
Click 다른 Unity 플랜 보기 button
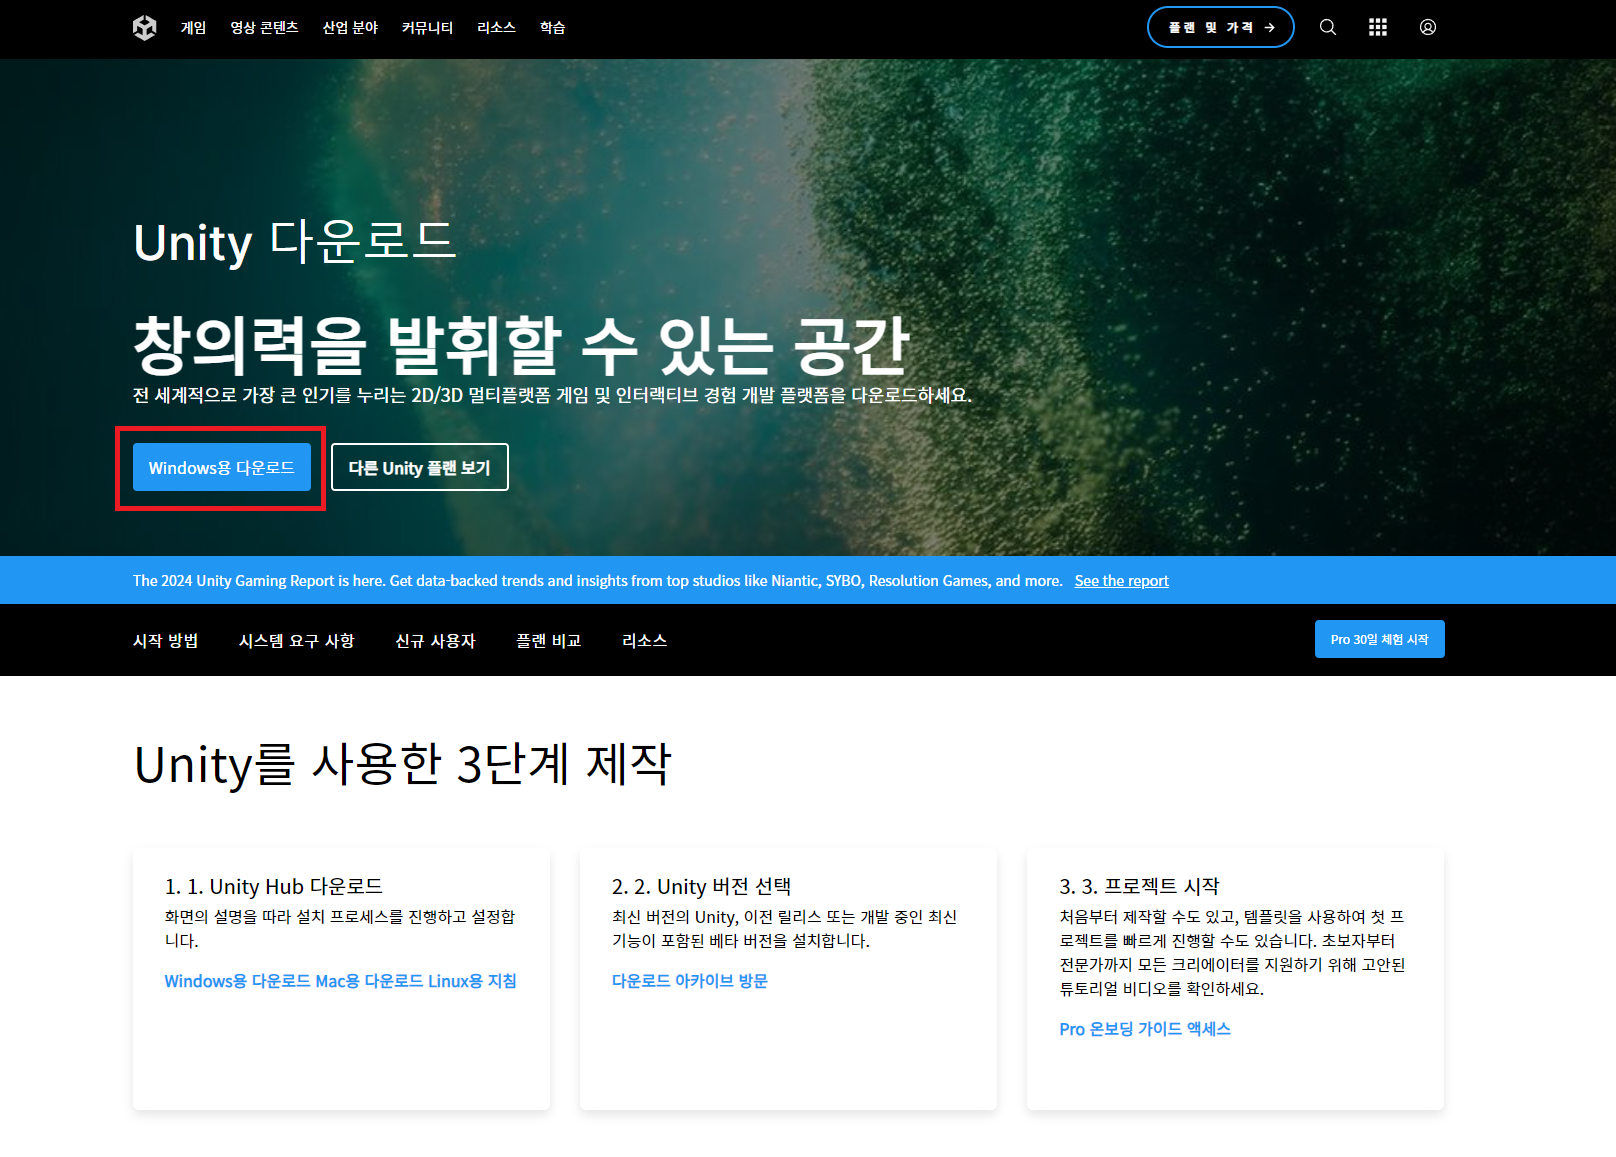420,468
